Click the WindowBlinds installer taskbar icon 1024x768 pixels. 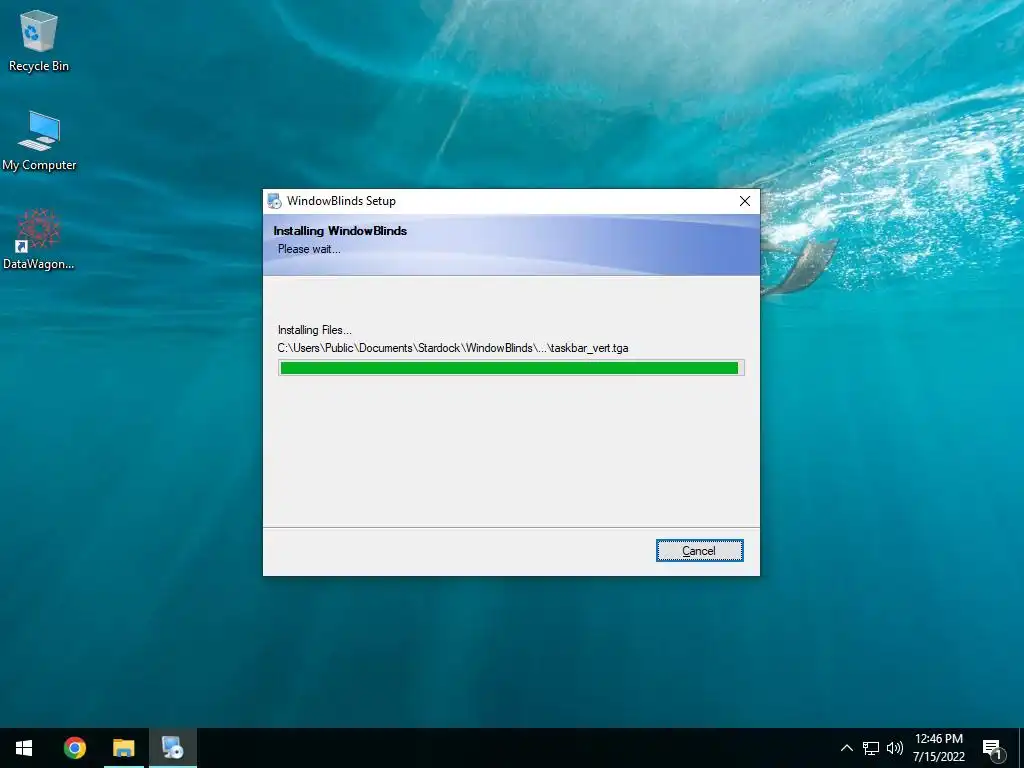[173, 748]
